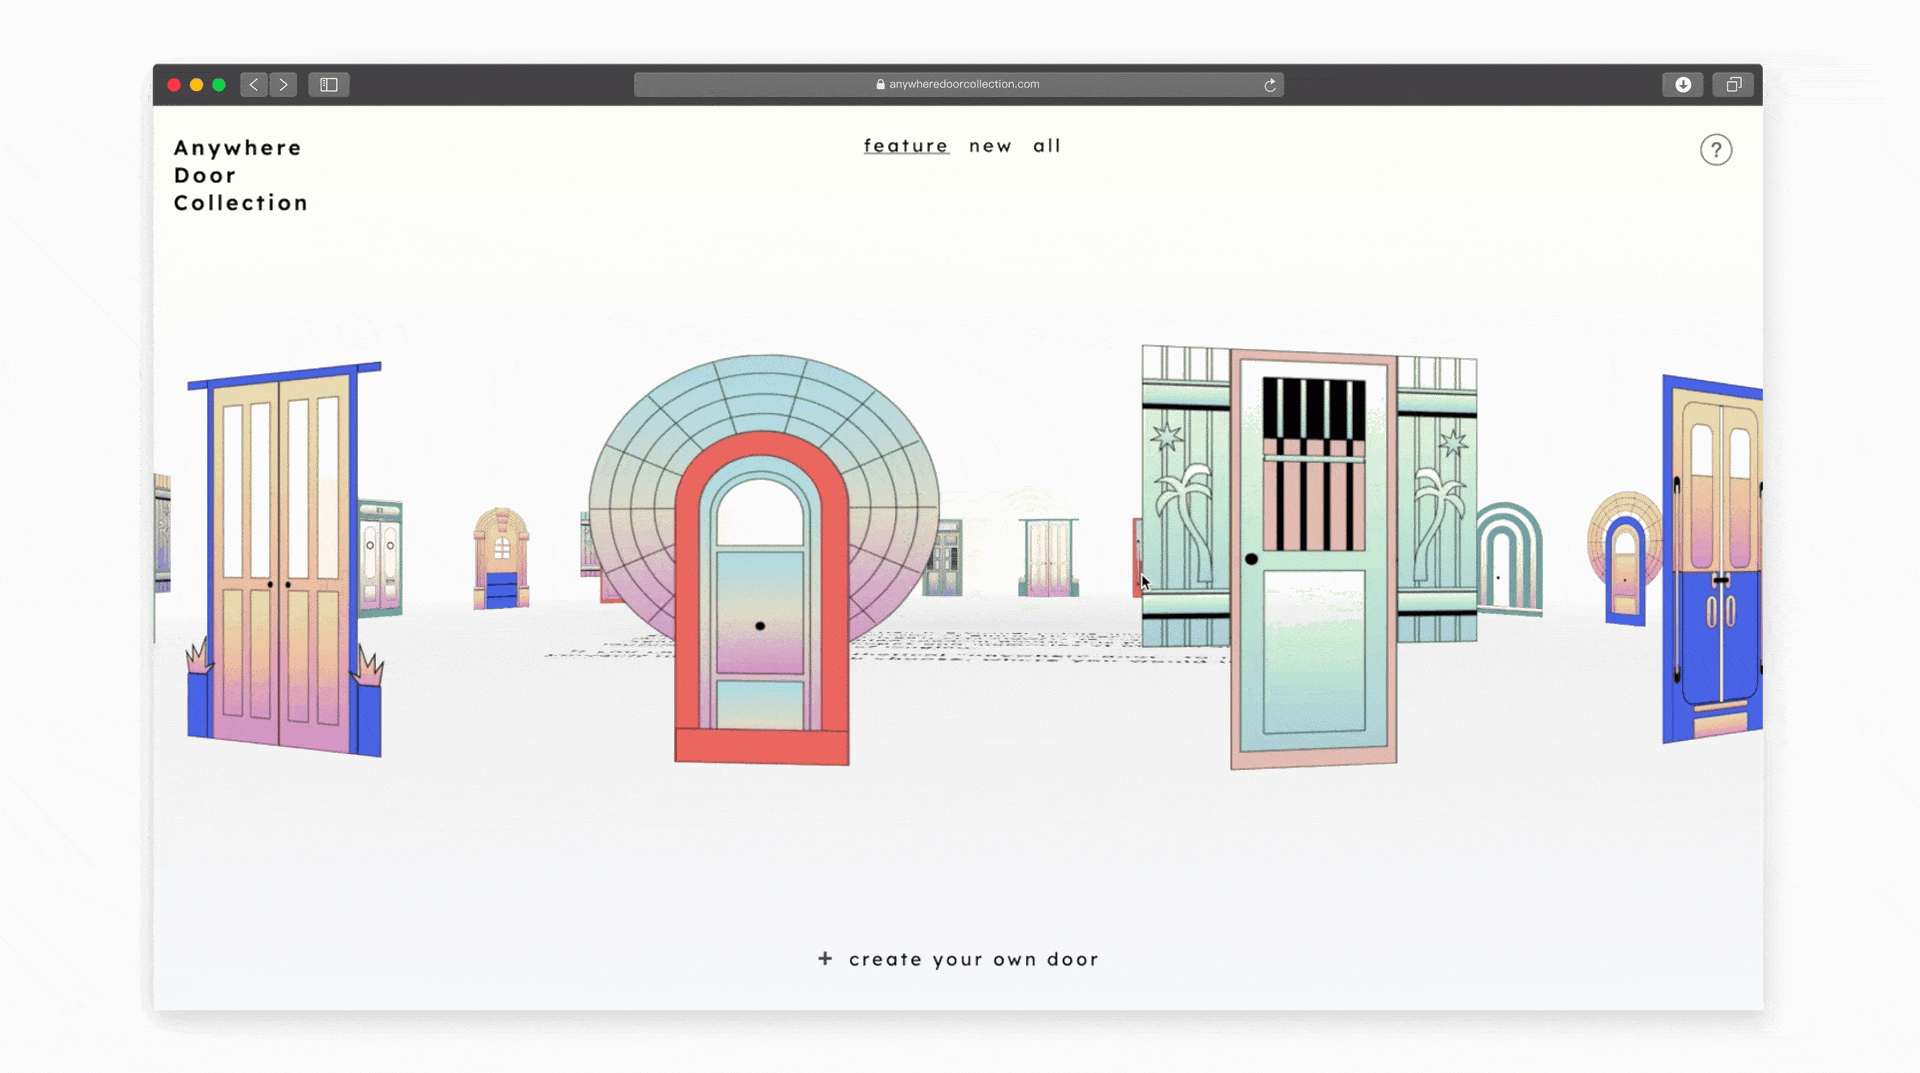Close the window with the red button
Screen dimensions: 1920x1073
tap(174, 85)
